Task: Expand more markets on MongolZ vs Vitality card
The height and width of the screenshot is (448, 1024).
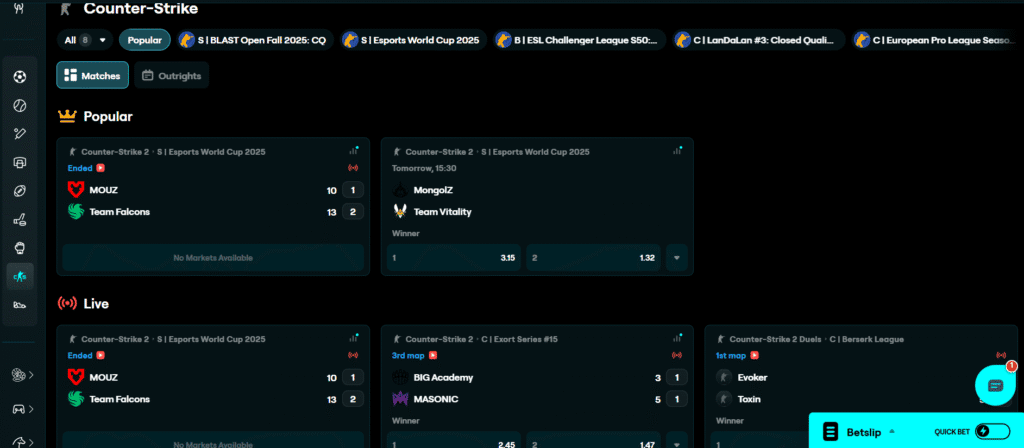Action: click(677, 258)
